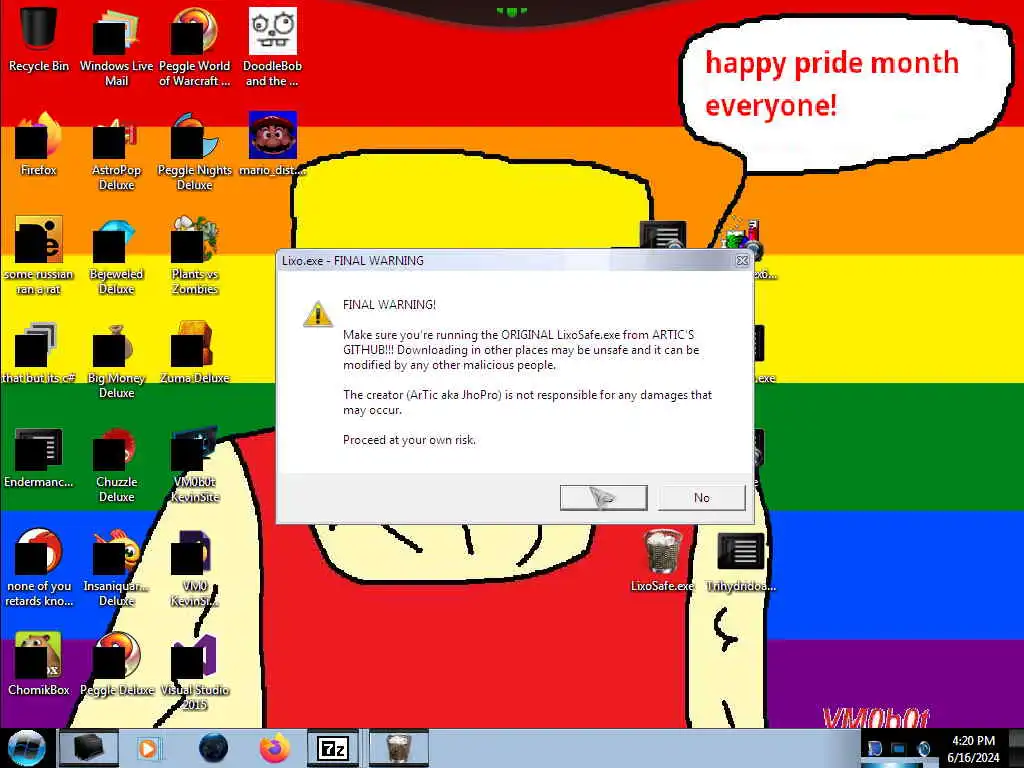Click the trash can taskbar button

(398, 748)
